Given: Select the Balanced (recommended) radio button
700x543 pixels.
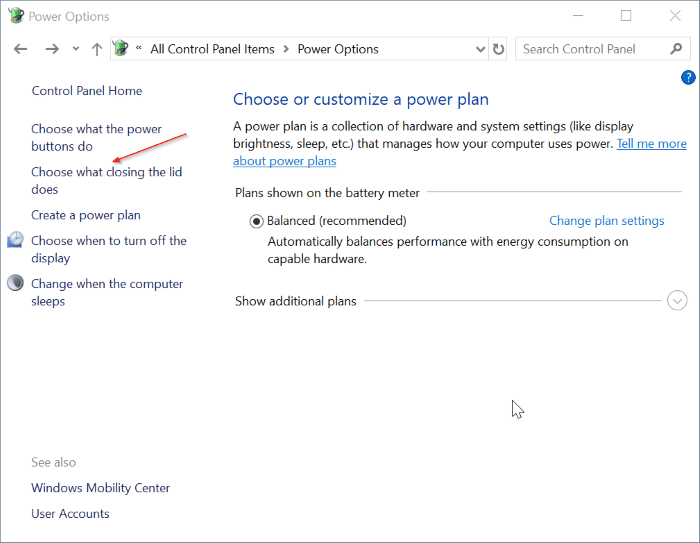Looking at the screenshot, I should tap(256, 221).
